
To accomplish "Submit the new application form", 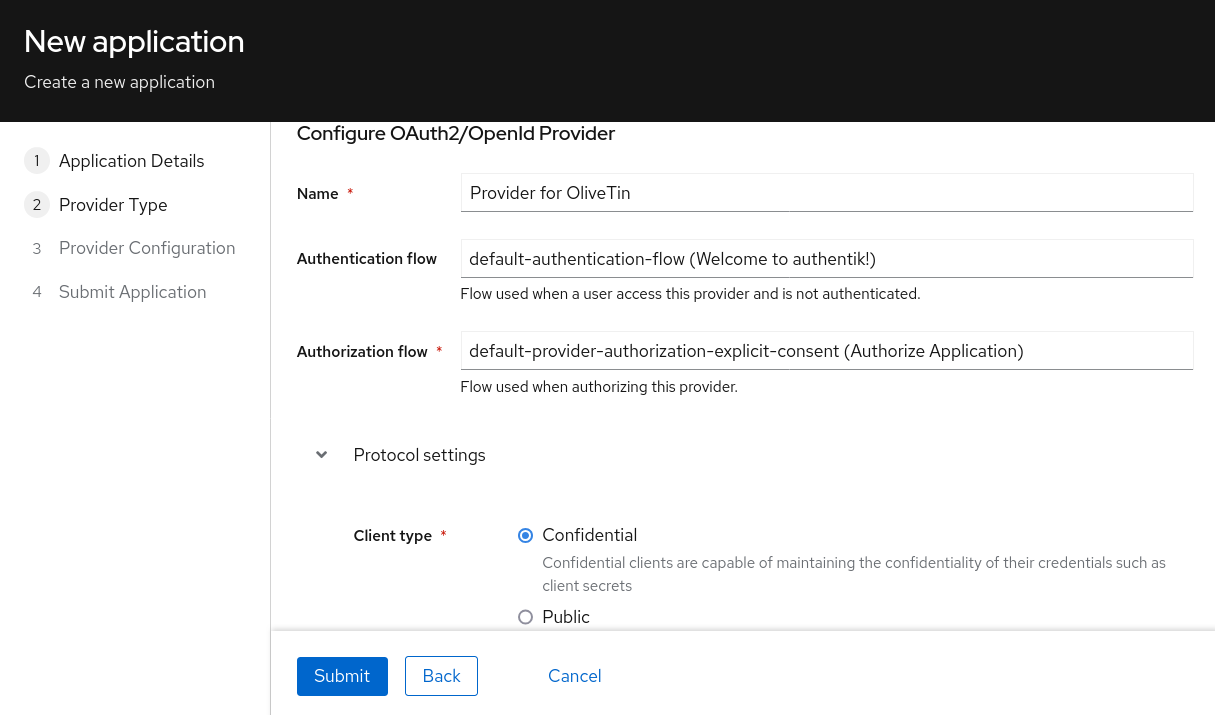I will pyautogui.click(x=342, y=676).
